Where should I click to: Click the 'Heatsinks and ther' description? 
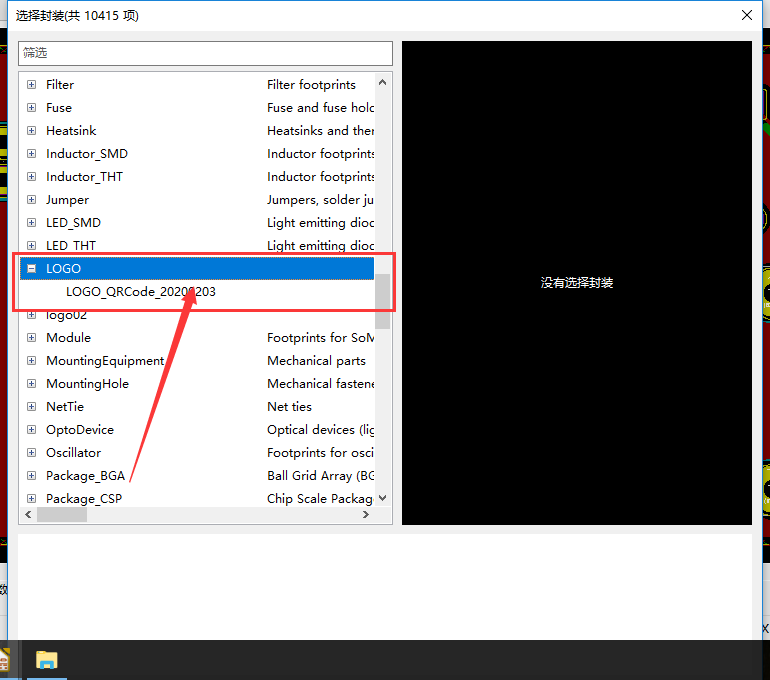[x=320, y=131]
